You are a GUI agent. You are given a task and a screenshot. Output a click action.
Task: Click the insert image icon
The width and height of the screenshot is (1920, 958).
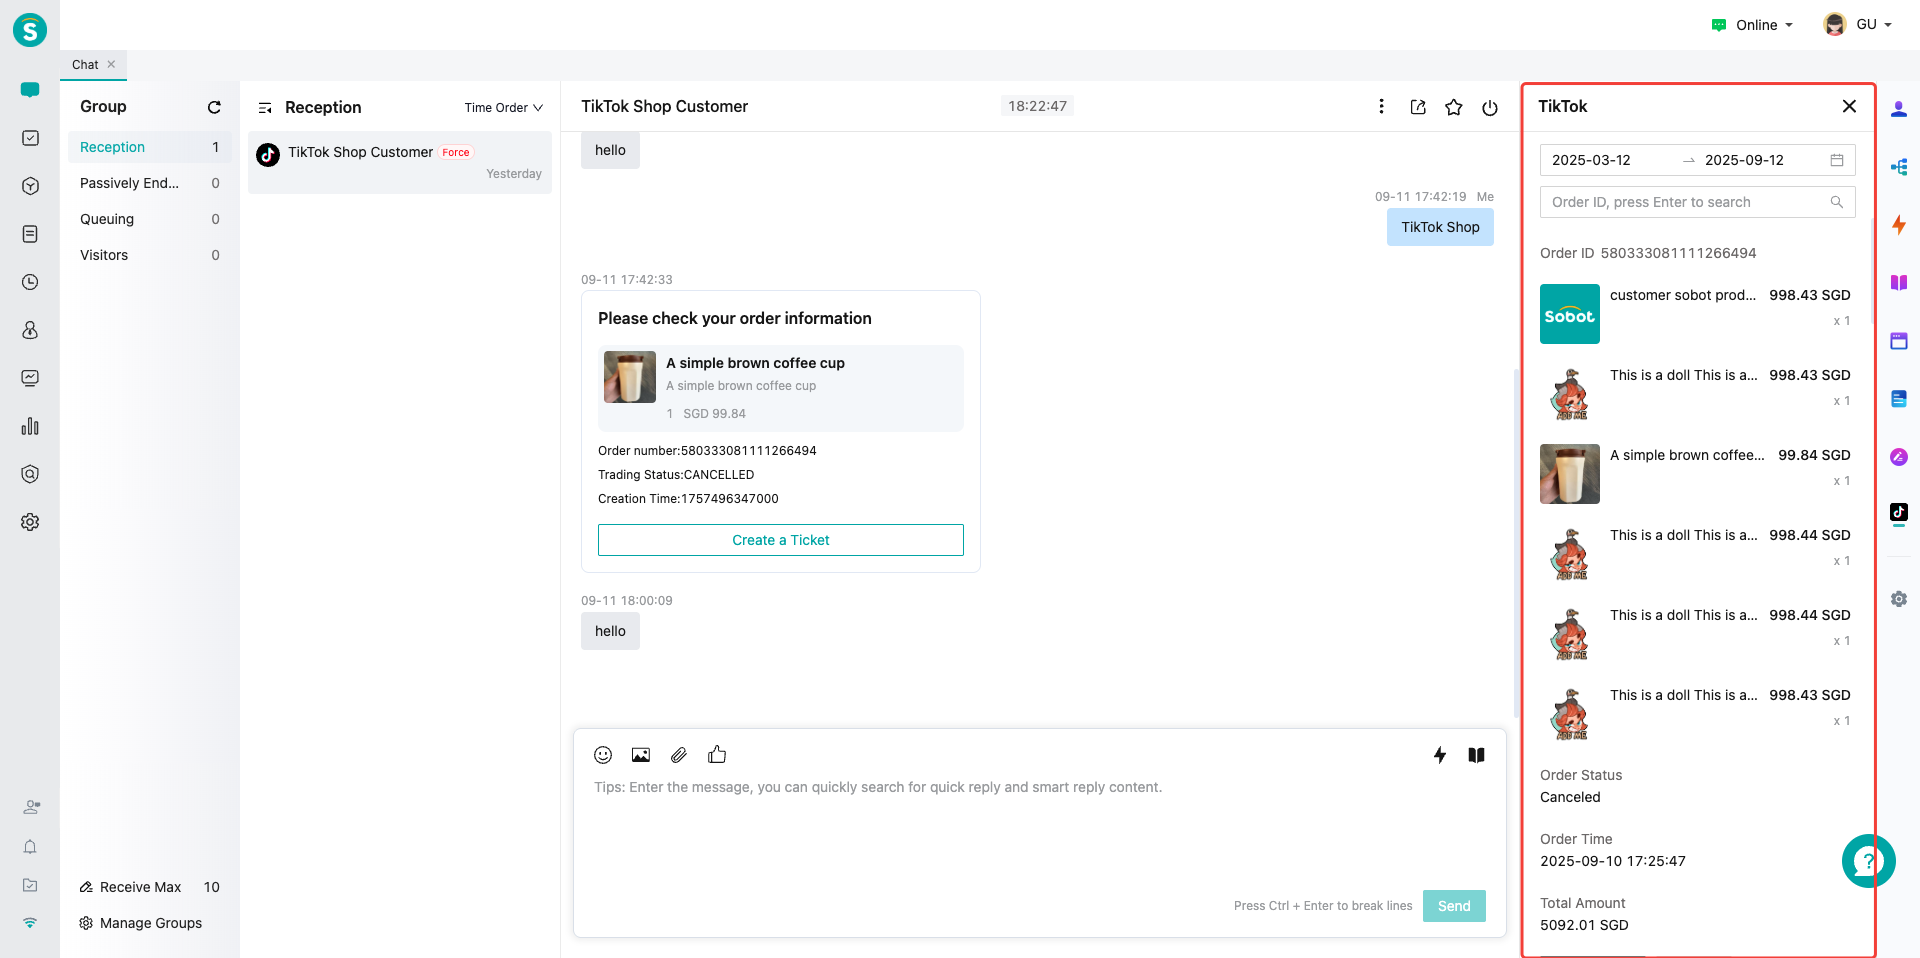click(641, 755)
